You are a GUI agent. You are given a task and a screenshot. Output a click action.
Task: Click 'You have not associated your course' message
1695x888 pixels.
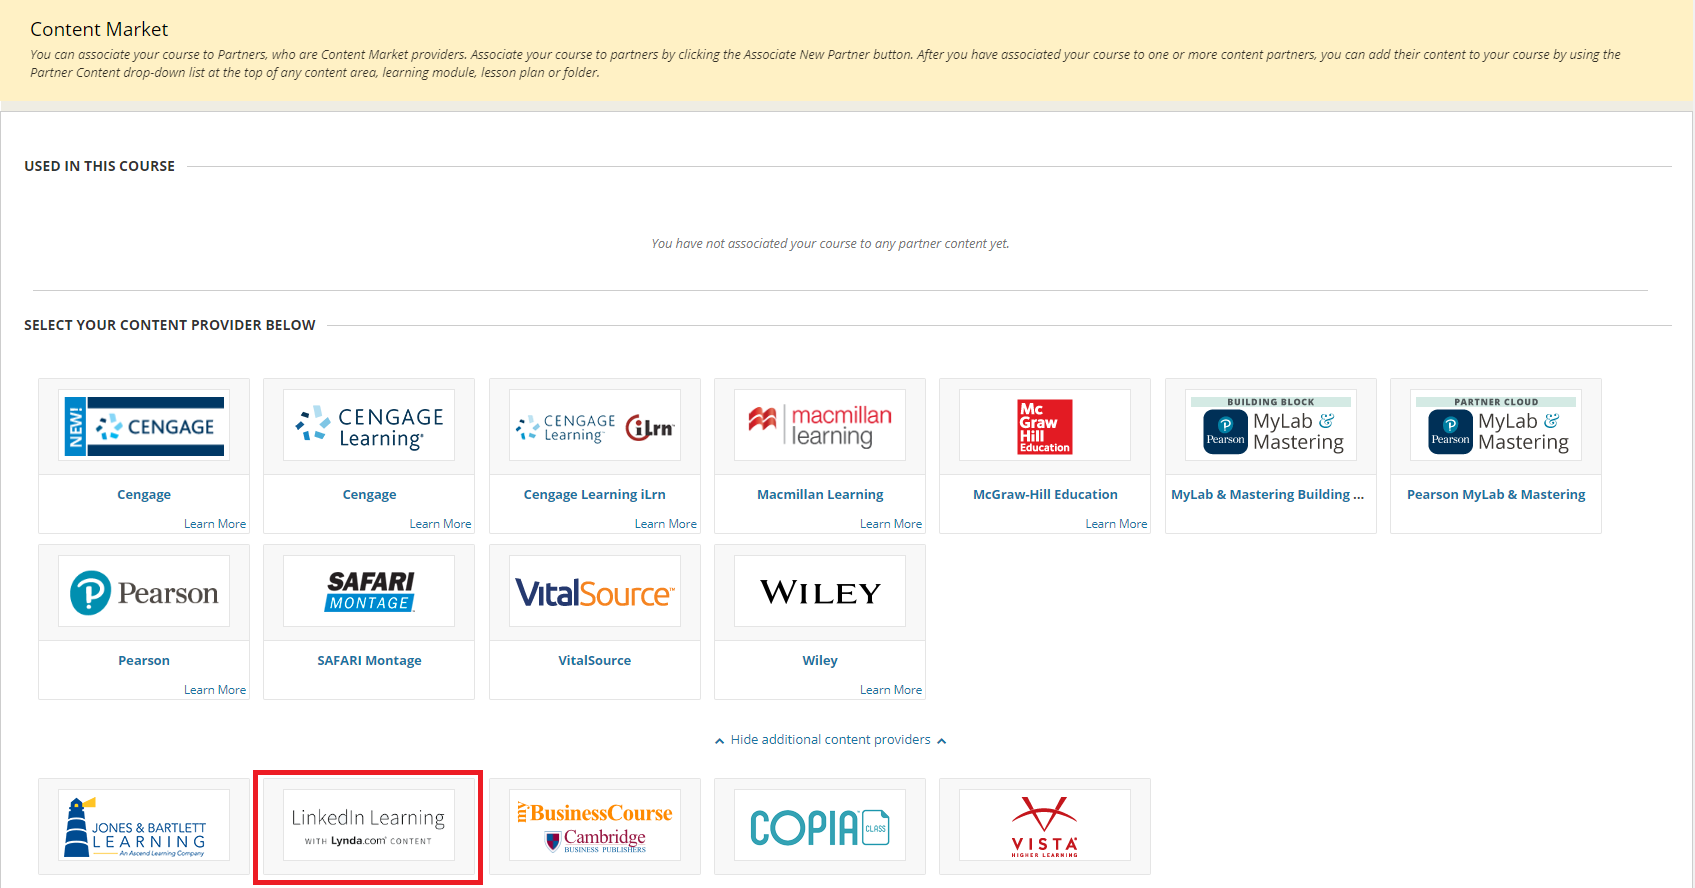pyautogui.click(x=830, y=244)
